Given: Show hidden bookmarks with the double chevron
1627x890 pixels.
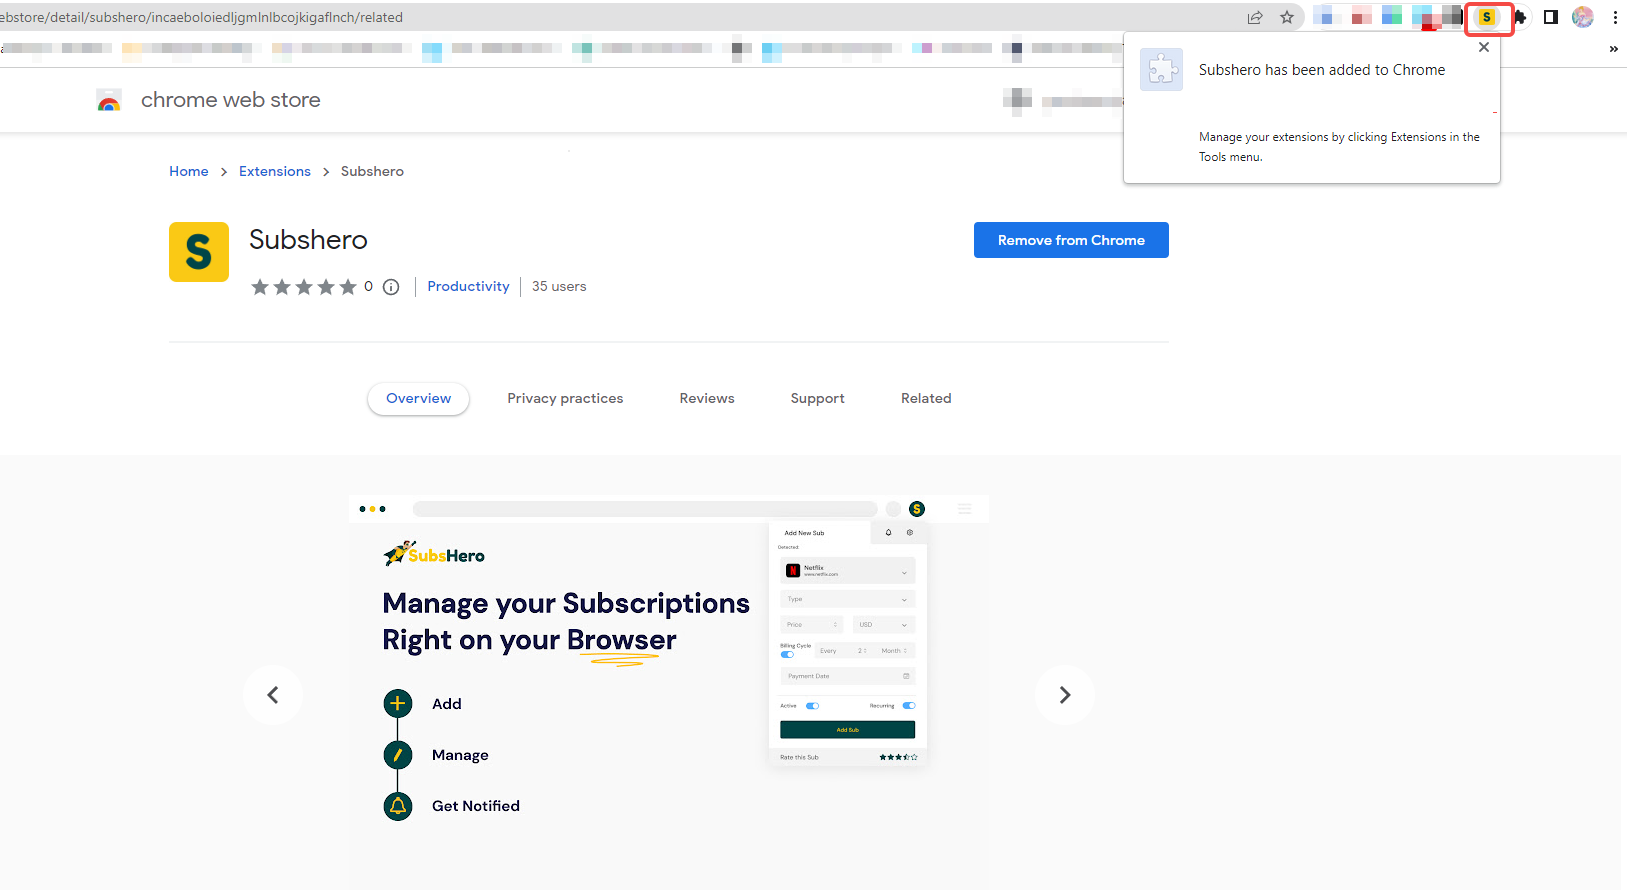Looking at the screenshot, I should (1613, 48).
